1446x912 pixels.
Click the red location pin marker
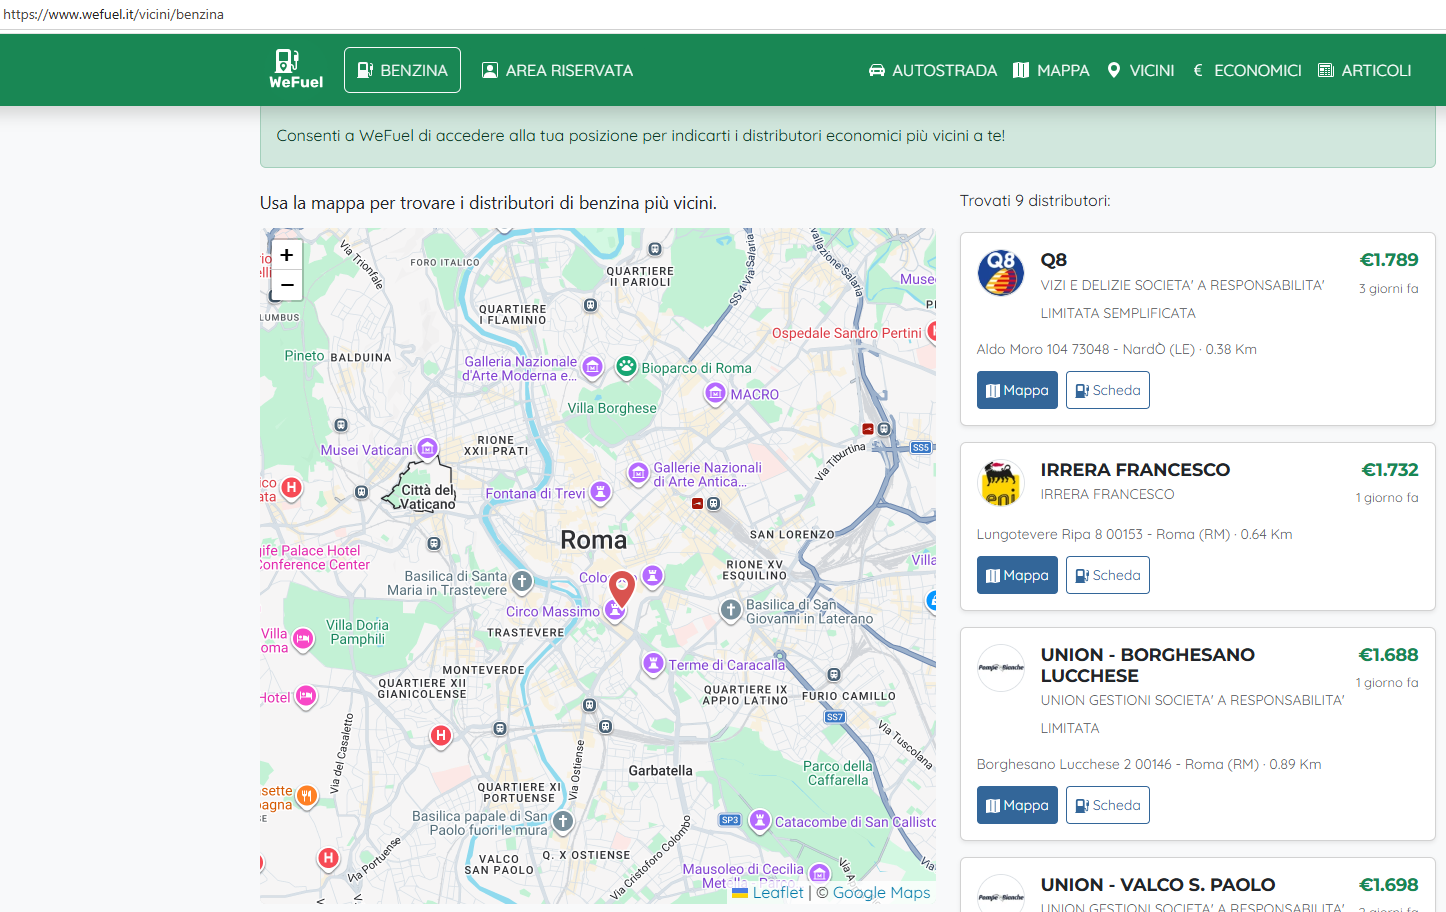[622, 588]
